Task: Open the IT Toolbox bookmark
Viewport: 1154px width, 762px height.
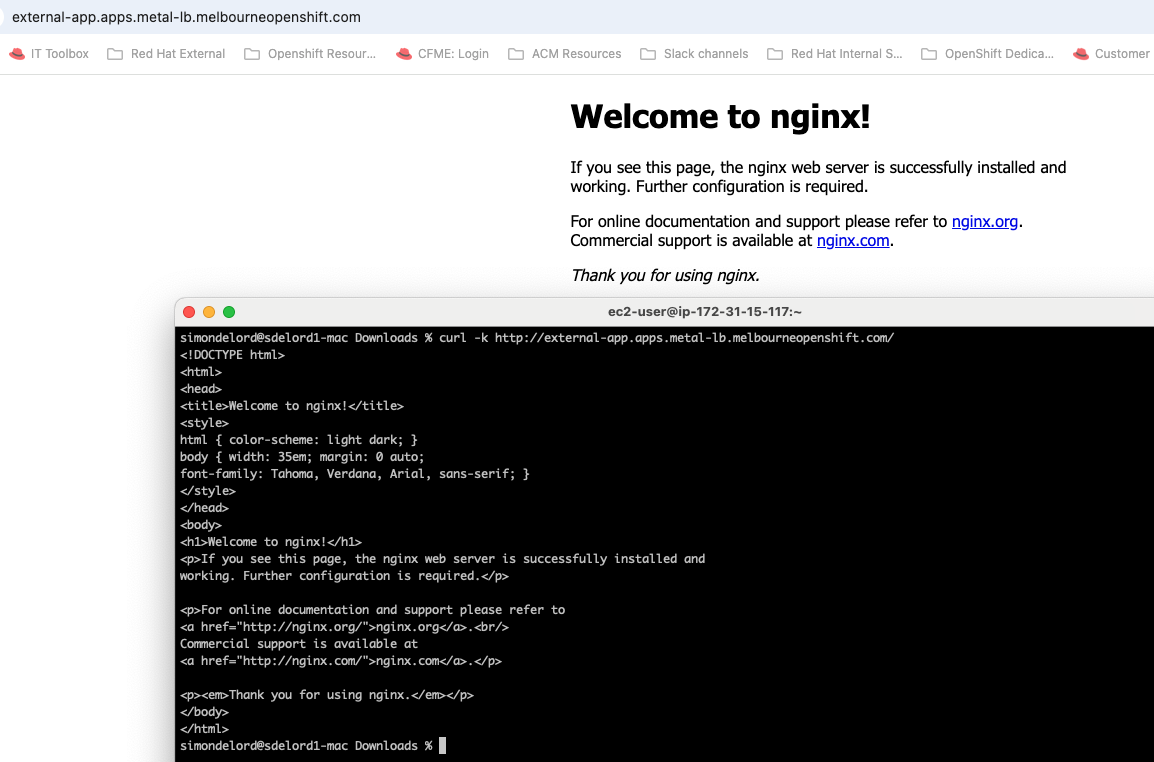Action: [49, 54]
